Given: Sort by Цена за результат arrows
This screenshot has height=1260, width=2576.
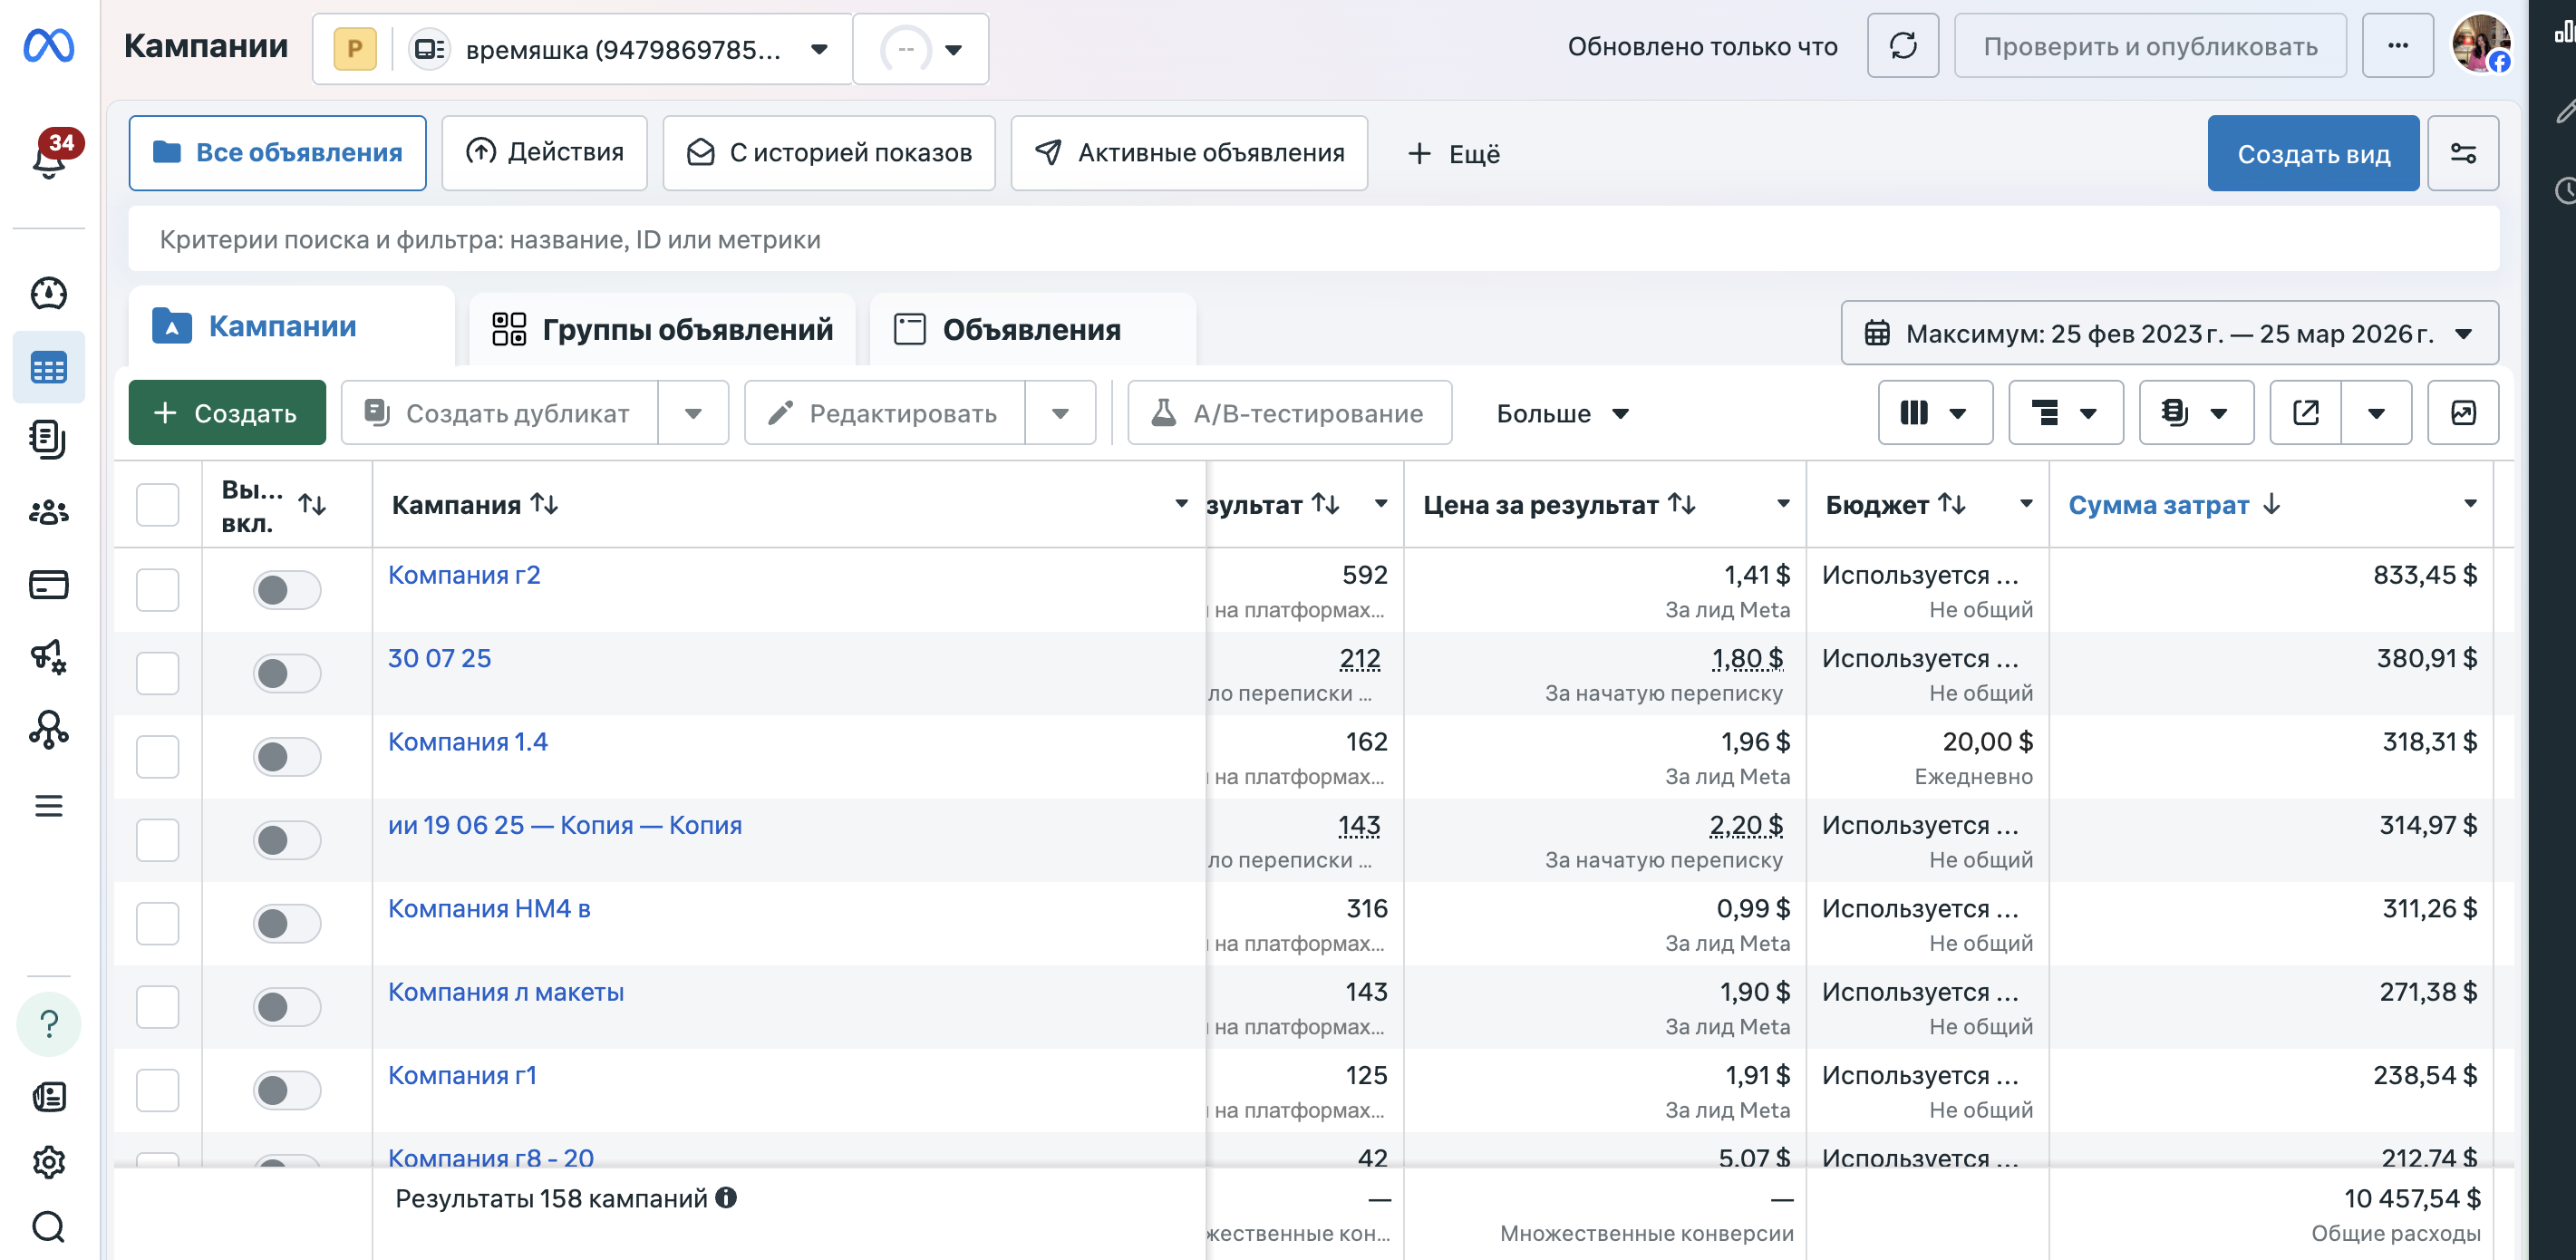Looking at the screenshot, I should (1682, 504).
